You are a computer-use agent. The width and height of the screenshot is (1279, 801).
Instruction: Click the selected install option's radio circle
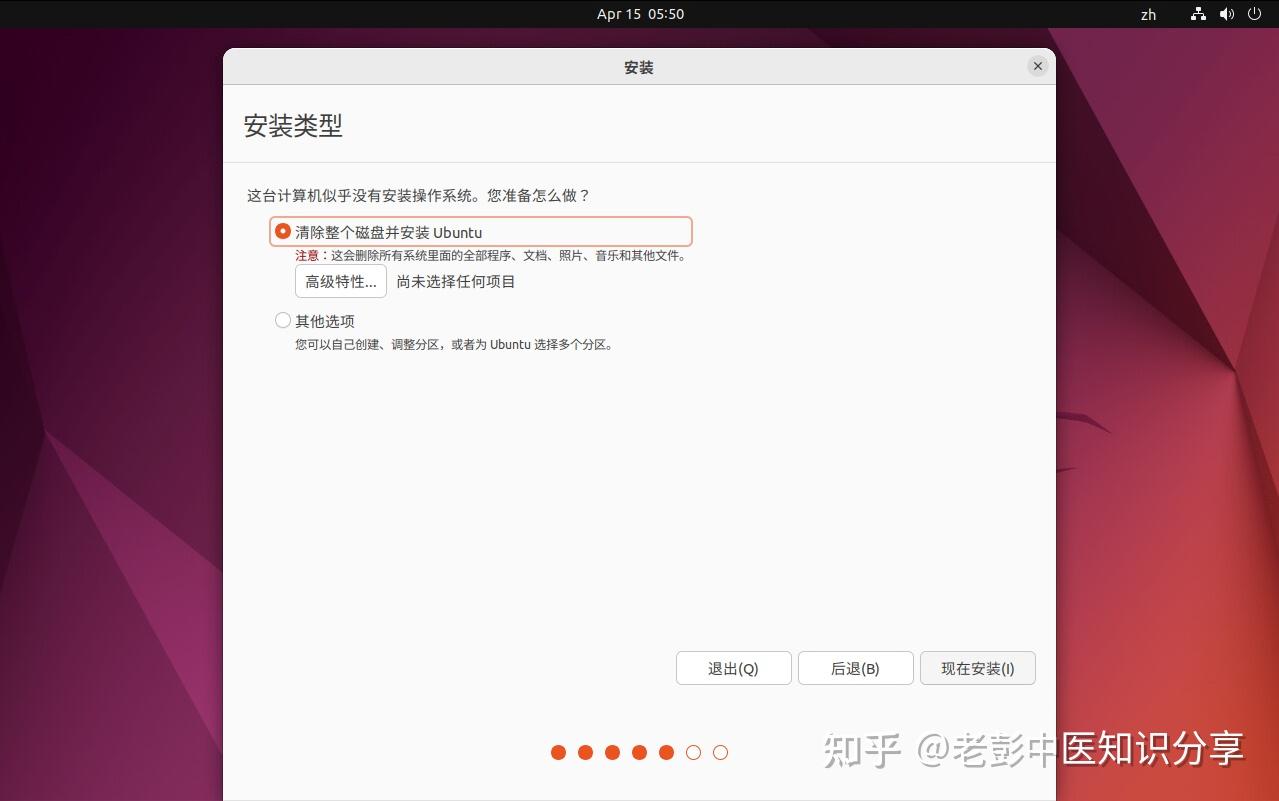point(283,231)
